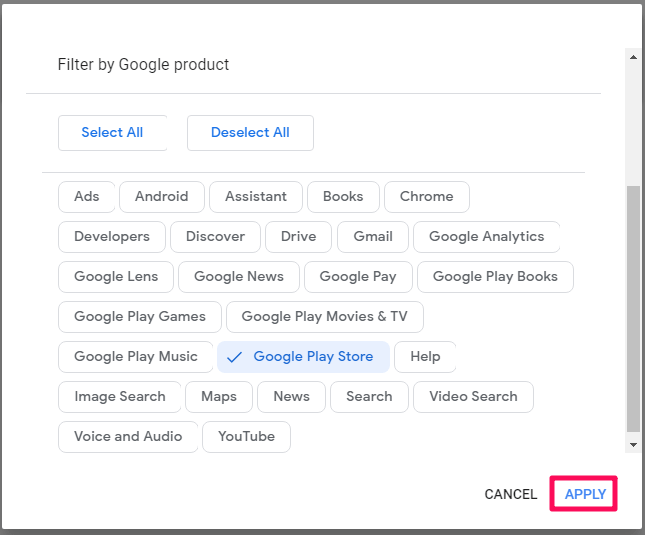The width and height of the screenshot is (645, 535).
Task: Toggle the standalone News chip
Action: 291,396
